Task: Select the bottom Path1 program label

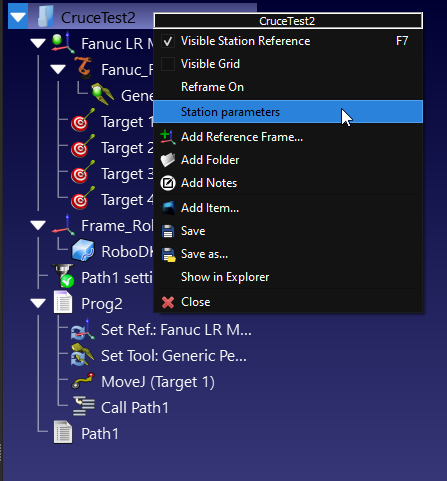Action: 100,434
